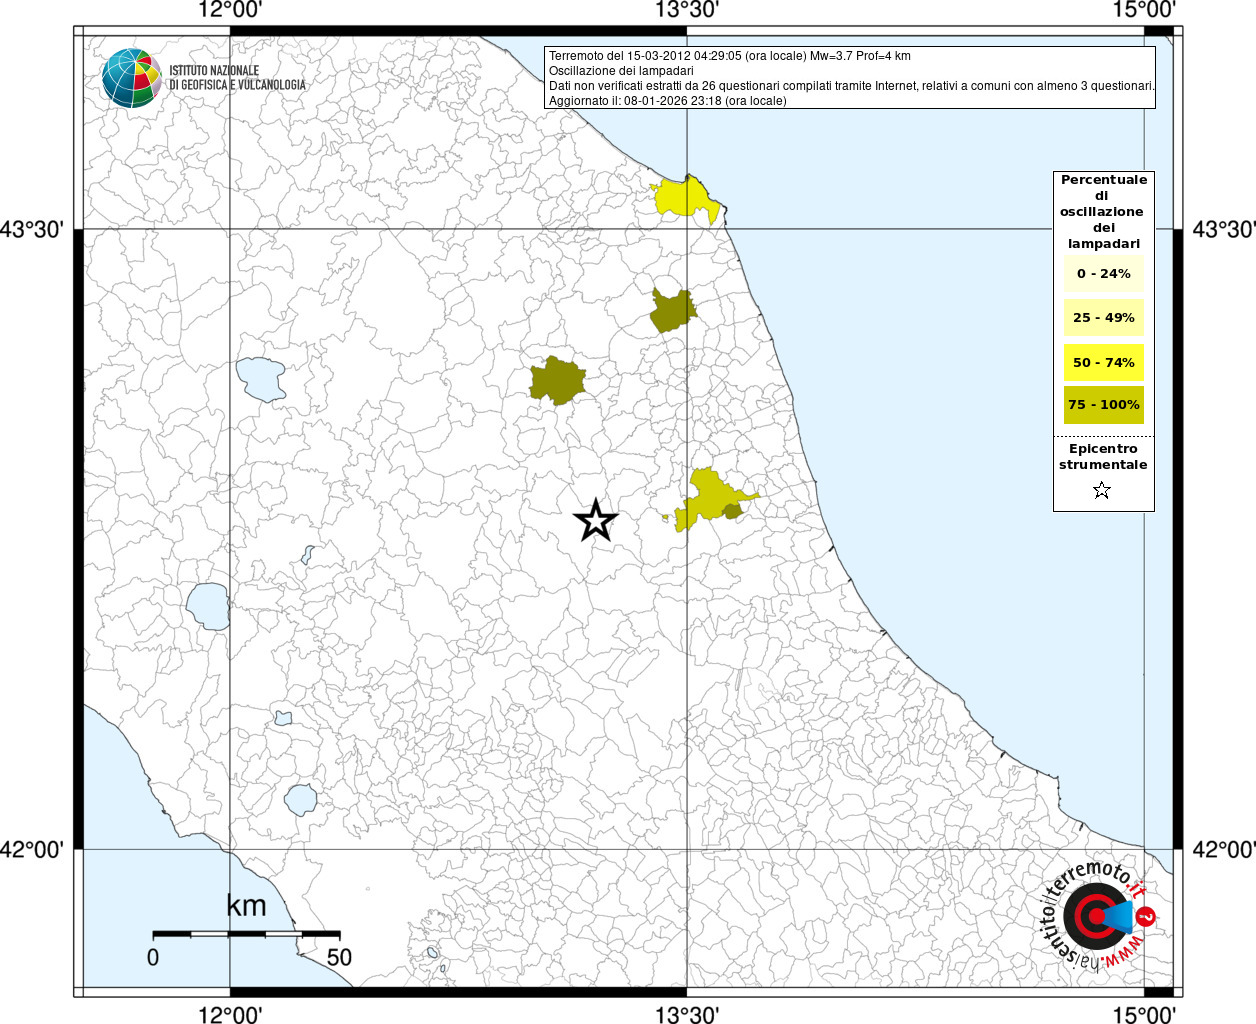Click the haisentitoilterremoto.it target logo
Image resolution: width=1256 pixels, height=1024 pixels.
[x=1096, y=917]
